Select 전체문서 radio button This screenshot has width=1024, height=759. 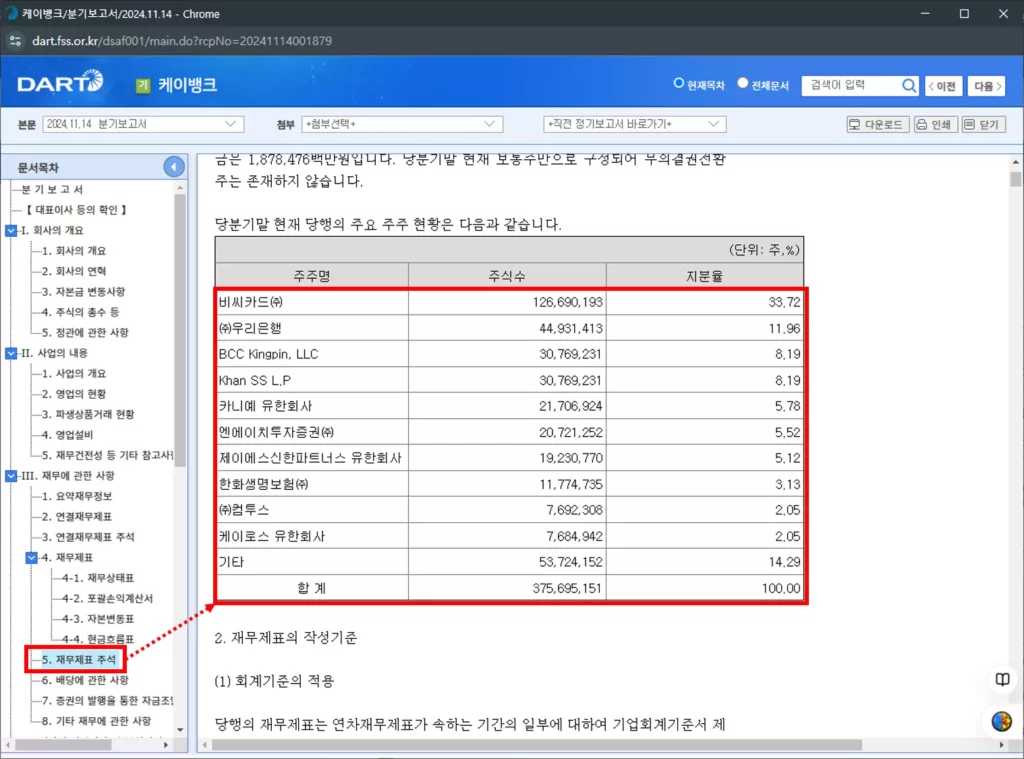(x=743, y=84)
